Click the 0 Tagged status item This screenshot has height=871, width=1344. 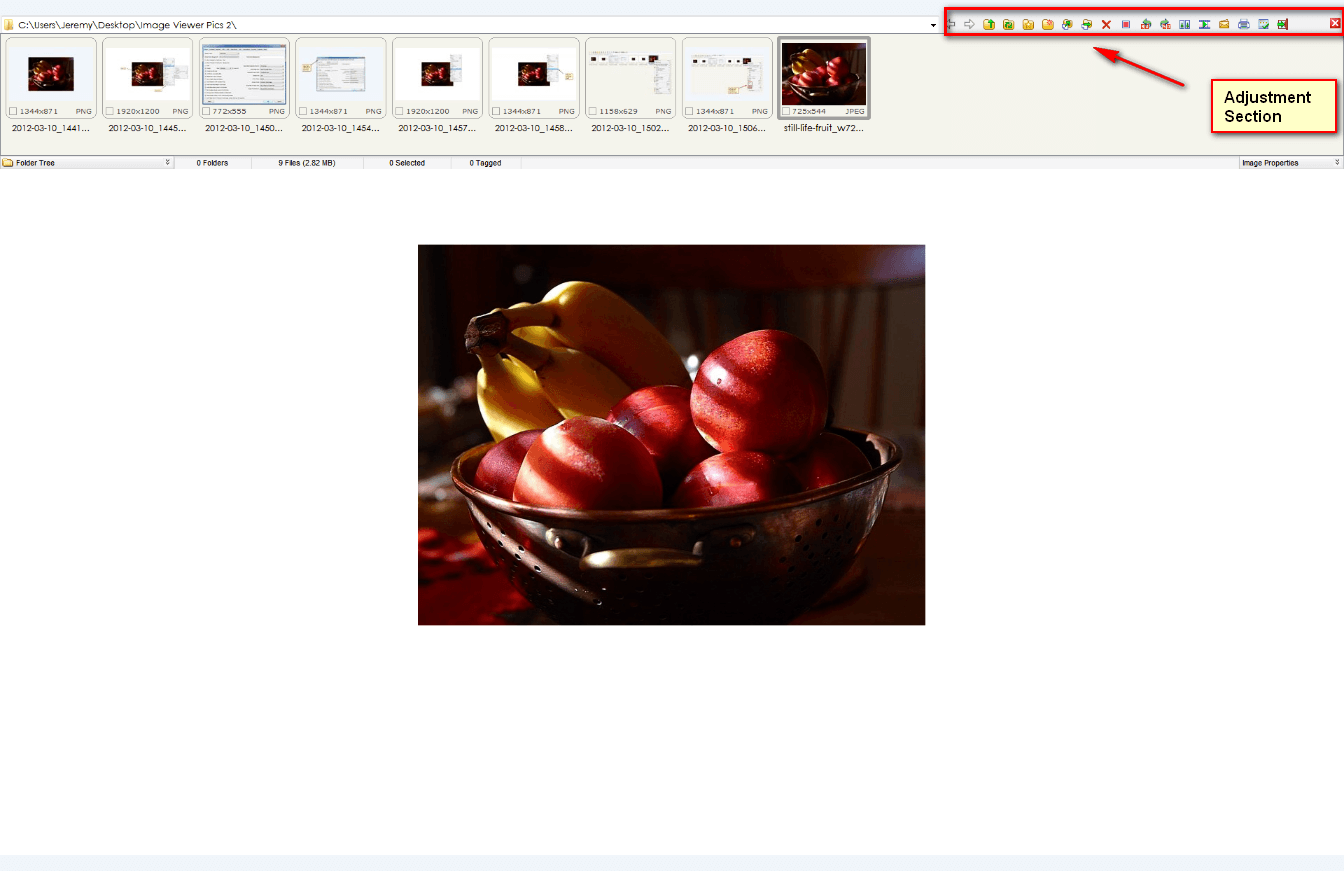coord(485,163)
